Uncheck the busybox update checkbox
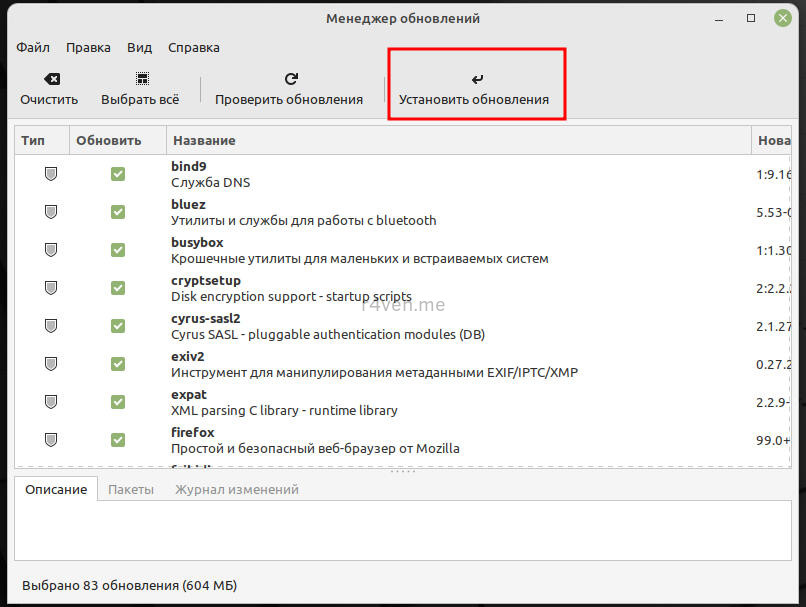Screen dimensions: 806x607 coord(118,250)
